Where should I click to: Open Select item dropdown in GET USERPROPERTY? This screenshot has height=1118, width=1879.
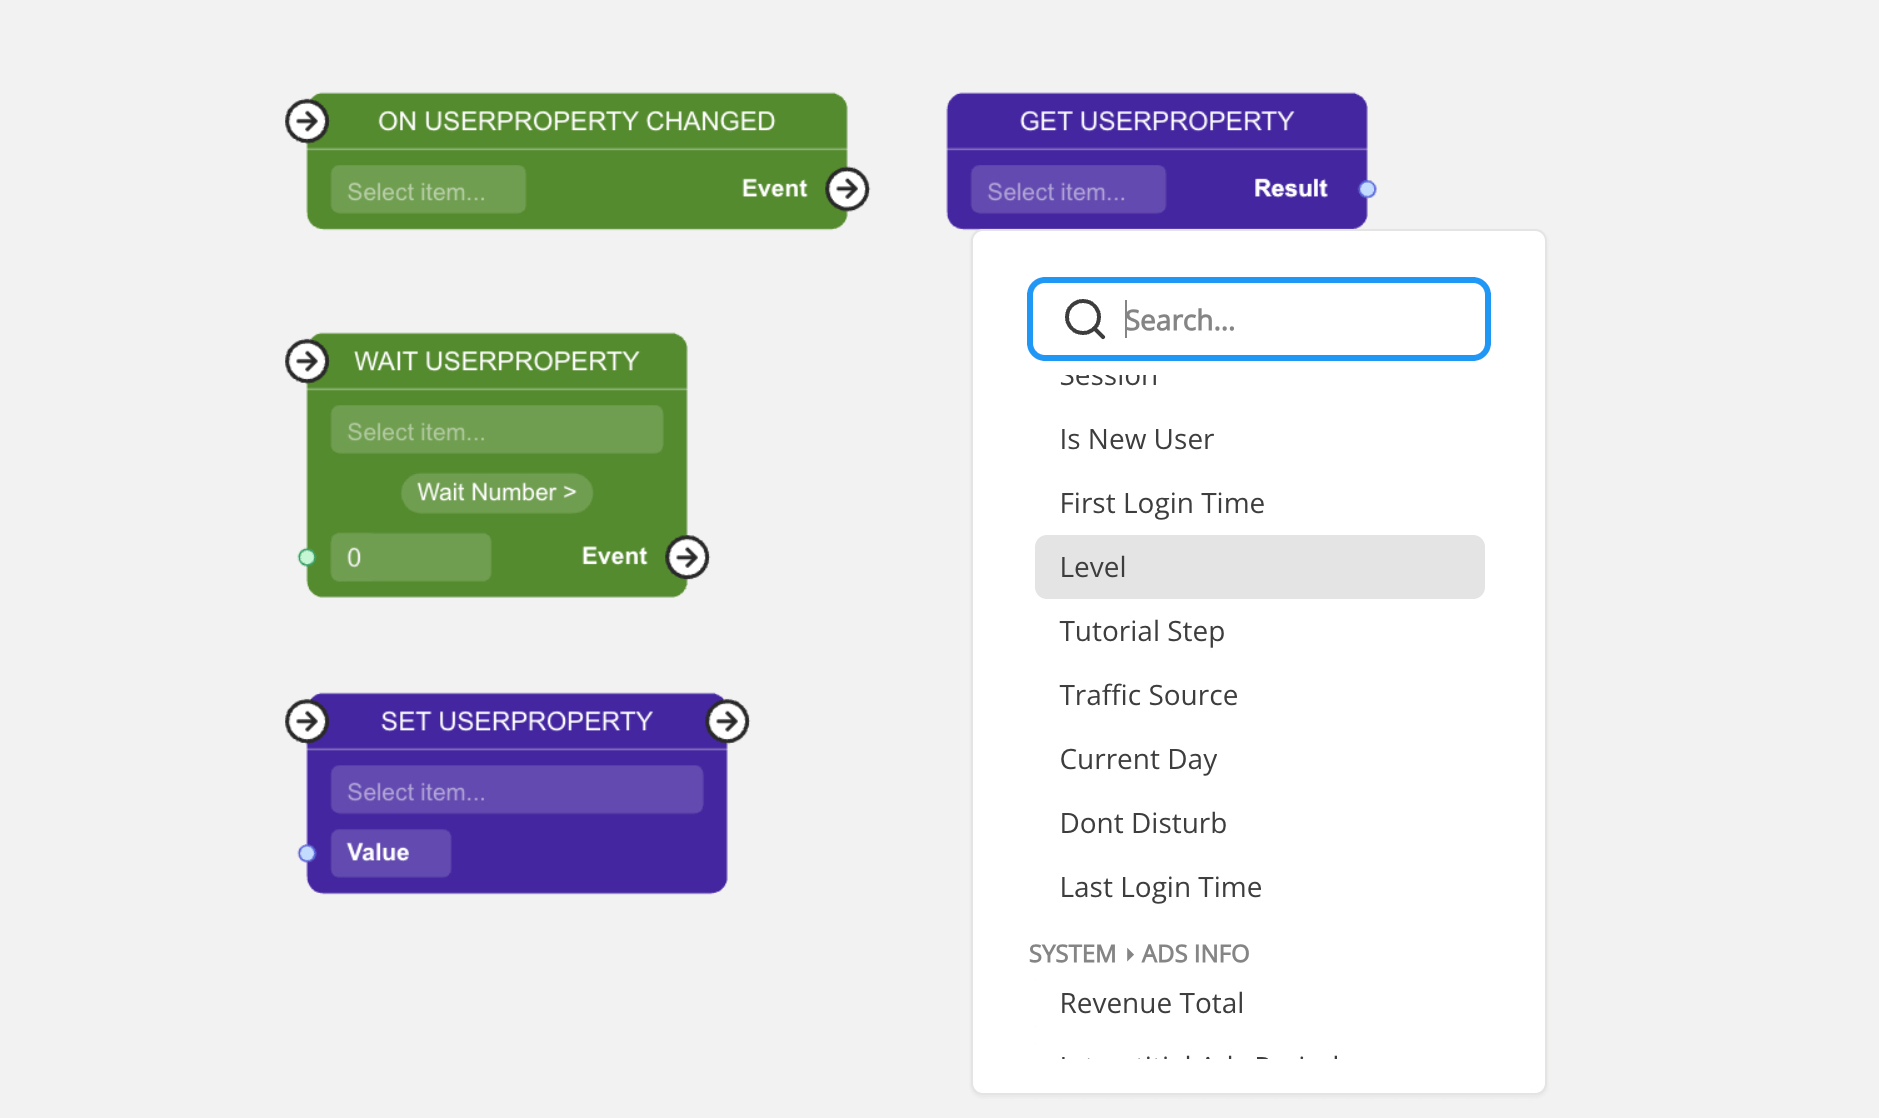point(1067,190)
